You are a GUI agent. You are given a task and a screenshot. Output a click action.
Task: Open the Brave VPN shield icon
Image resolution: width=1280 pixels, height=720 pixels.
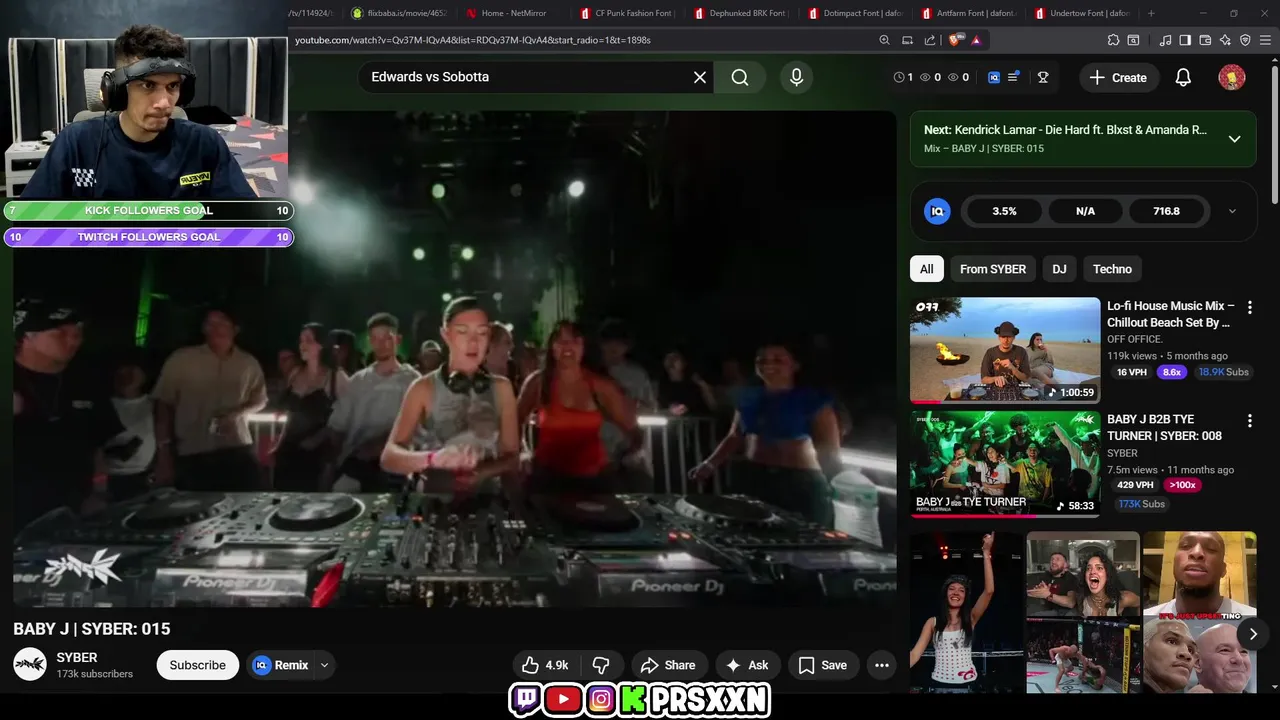tap(1245, 40)
